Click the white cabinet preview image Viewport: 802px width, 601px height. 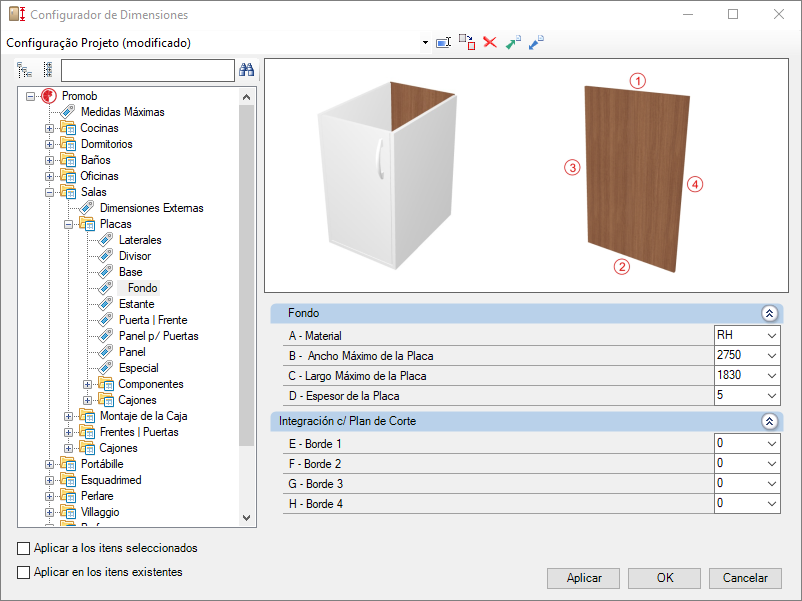click(x=387, y=175)
